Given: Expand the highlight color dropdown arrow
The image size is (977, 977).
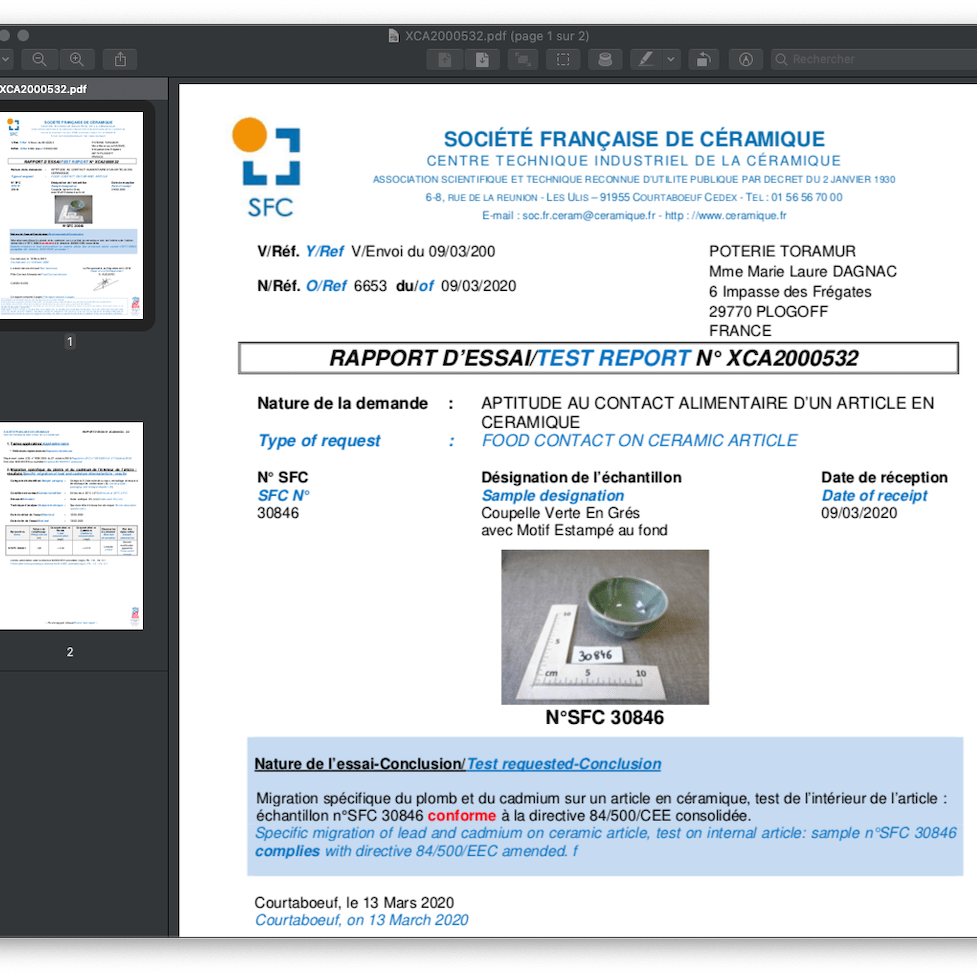Looking at the screenshot, I should click(x=671, y=59).
